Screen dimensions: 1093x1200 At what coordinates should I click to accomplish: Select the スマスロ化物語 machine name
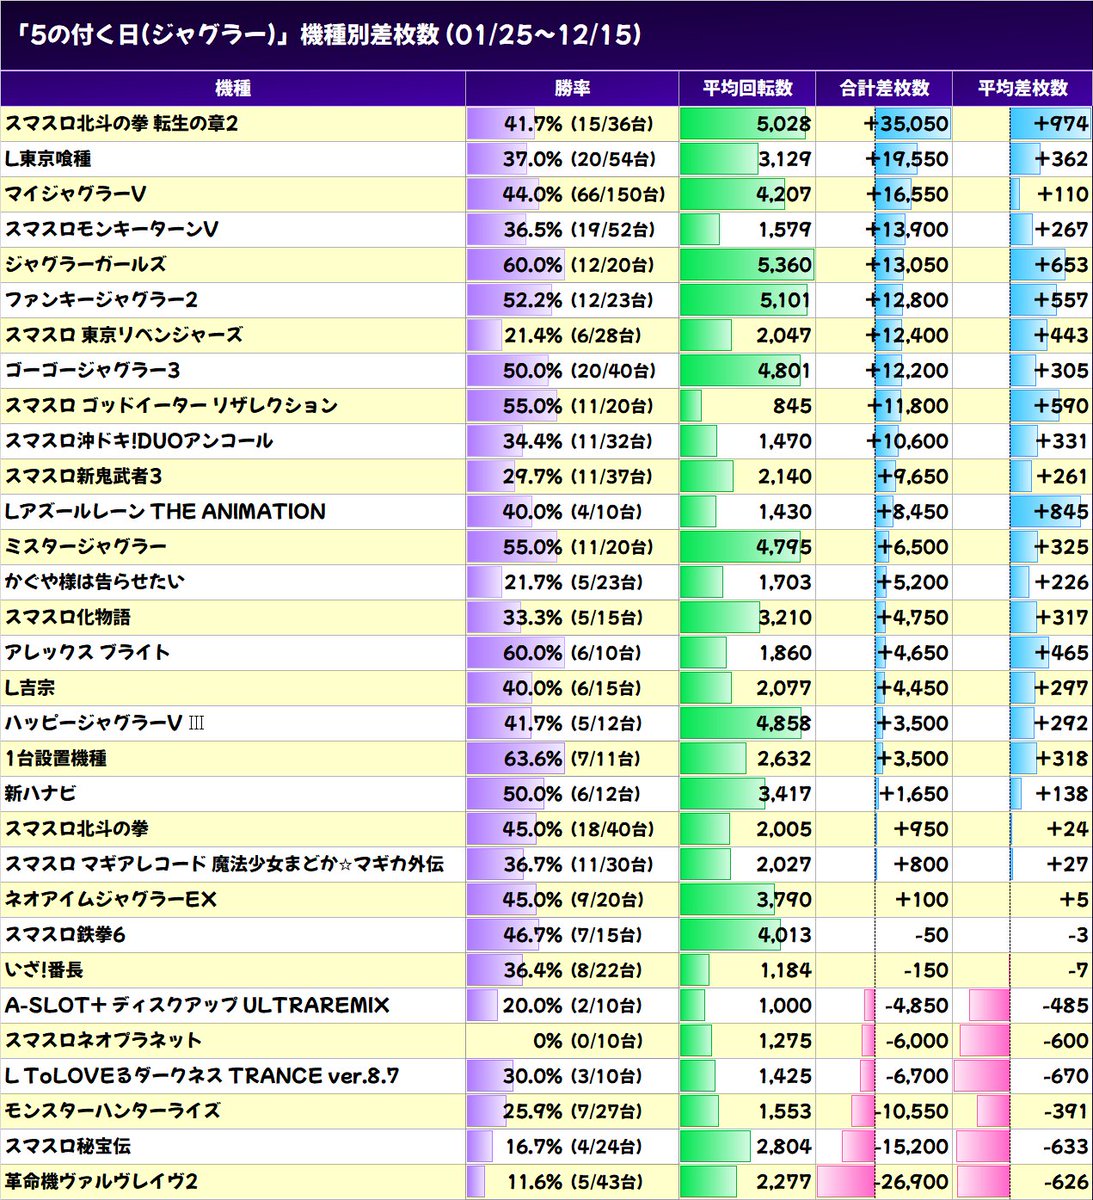[67, 617]
